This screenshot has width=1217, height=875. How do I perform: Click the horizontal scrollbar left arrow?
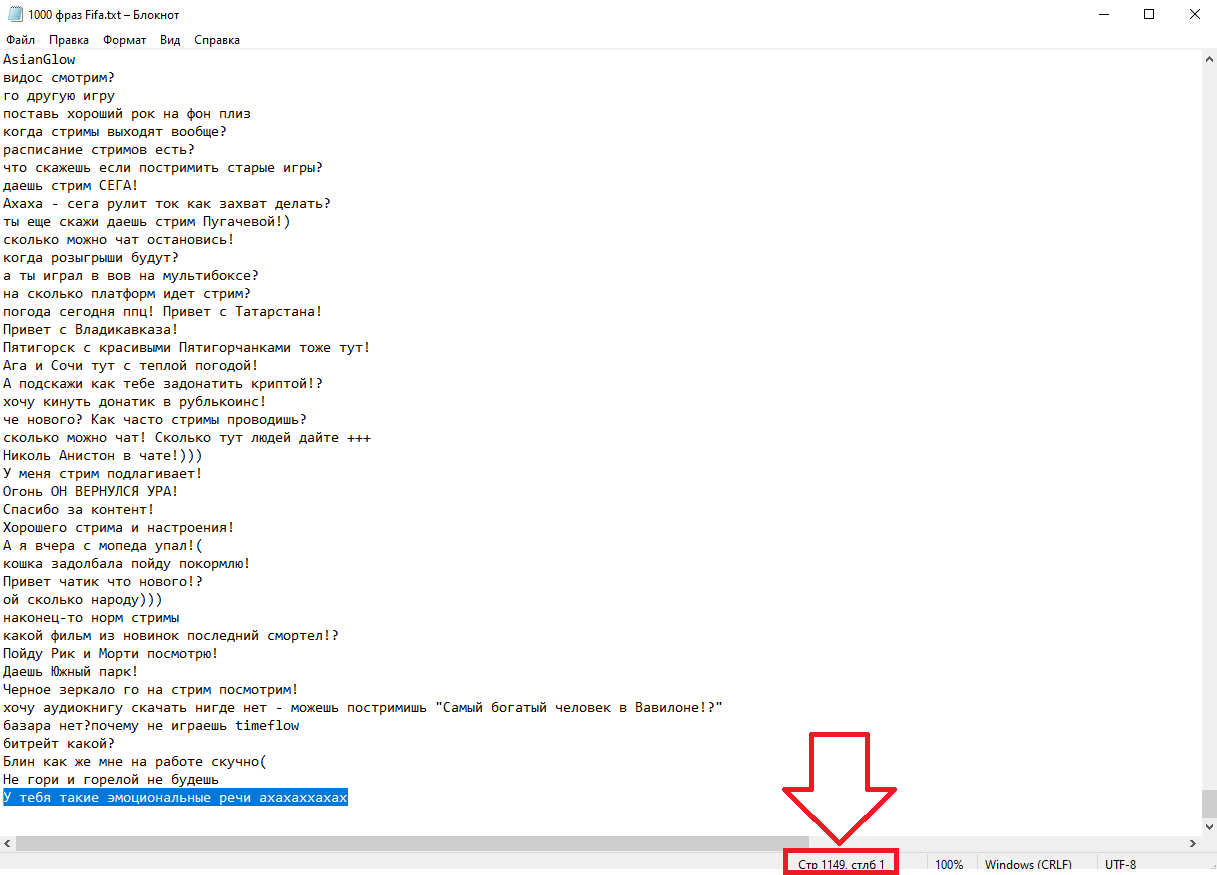click(8, 844)
